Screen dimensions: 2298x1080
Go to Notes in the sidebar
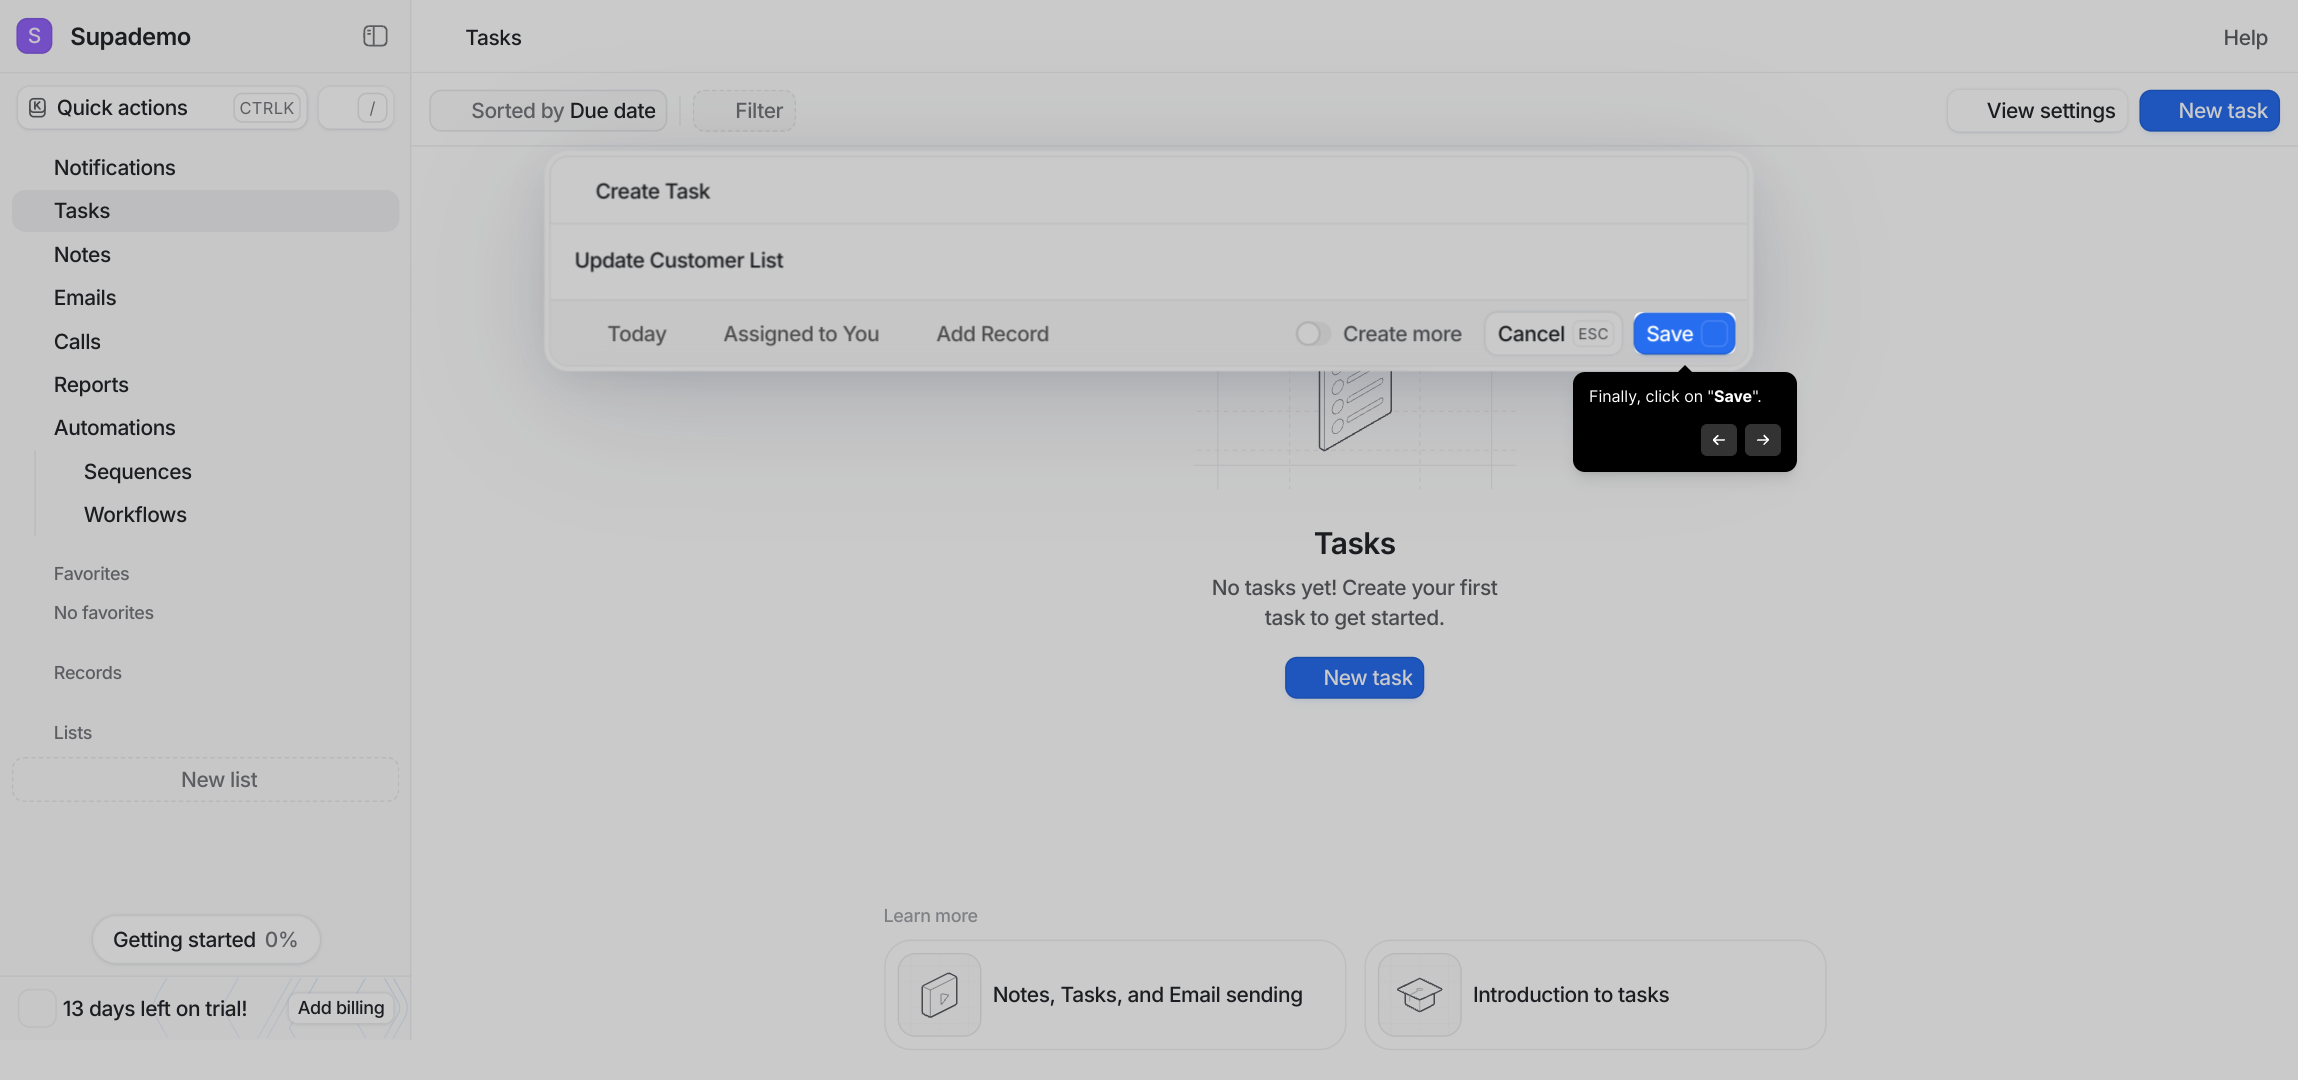tap(205, 255)
